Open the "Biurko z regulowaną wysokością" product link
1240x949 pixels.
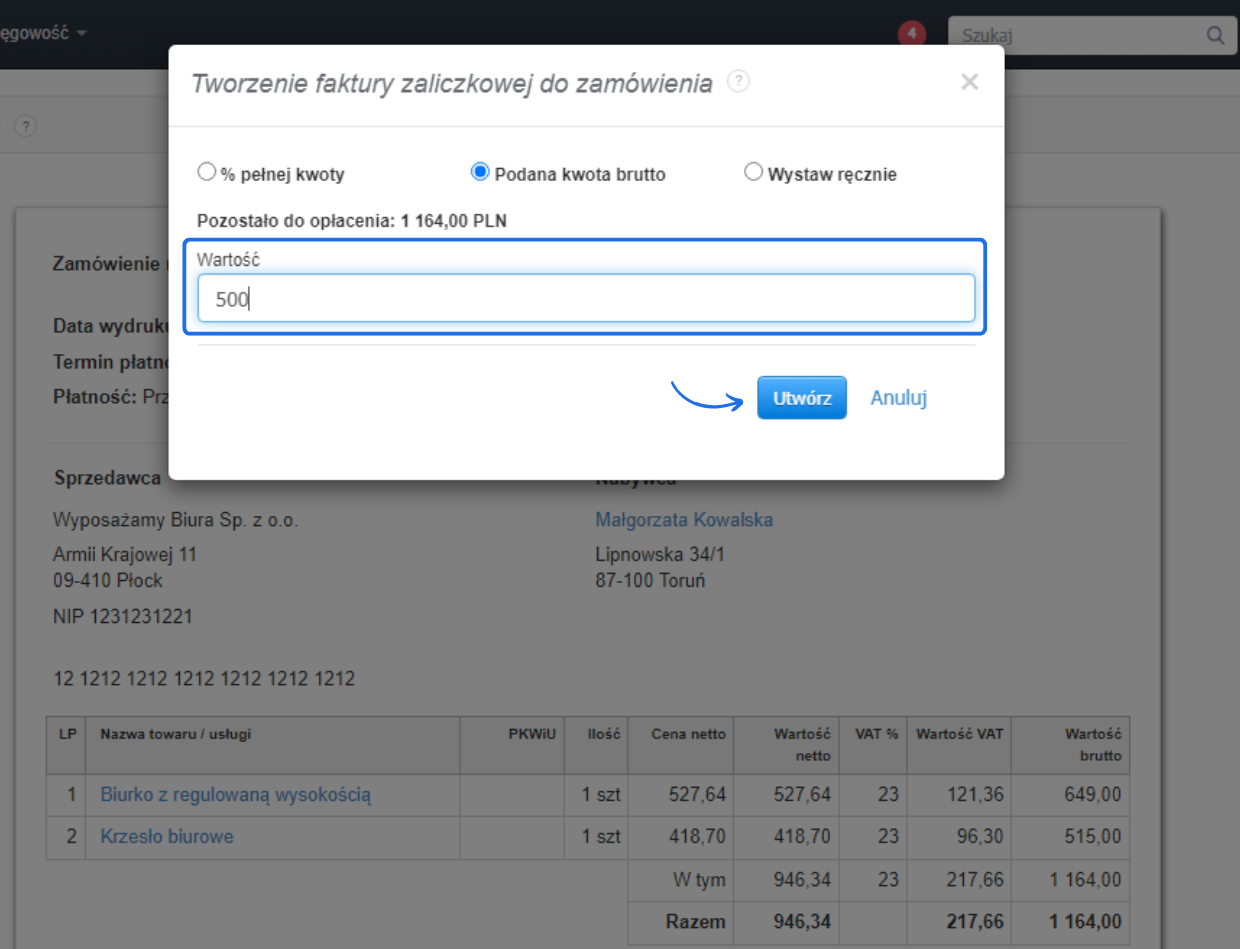(236, 795)
